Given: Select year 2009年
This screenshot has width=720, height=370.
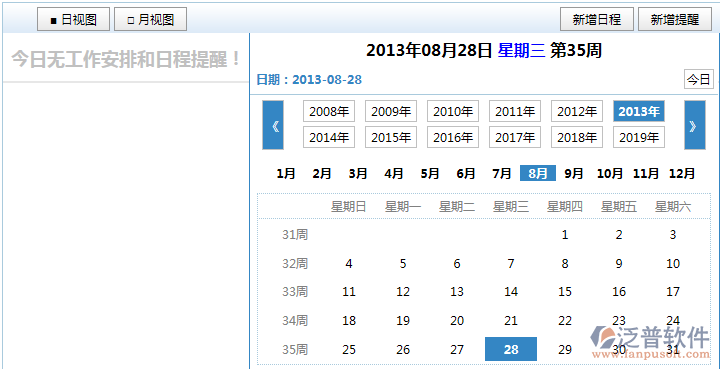Looking at the screenshot, I should click(391, 111).
